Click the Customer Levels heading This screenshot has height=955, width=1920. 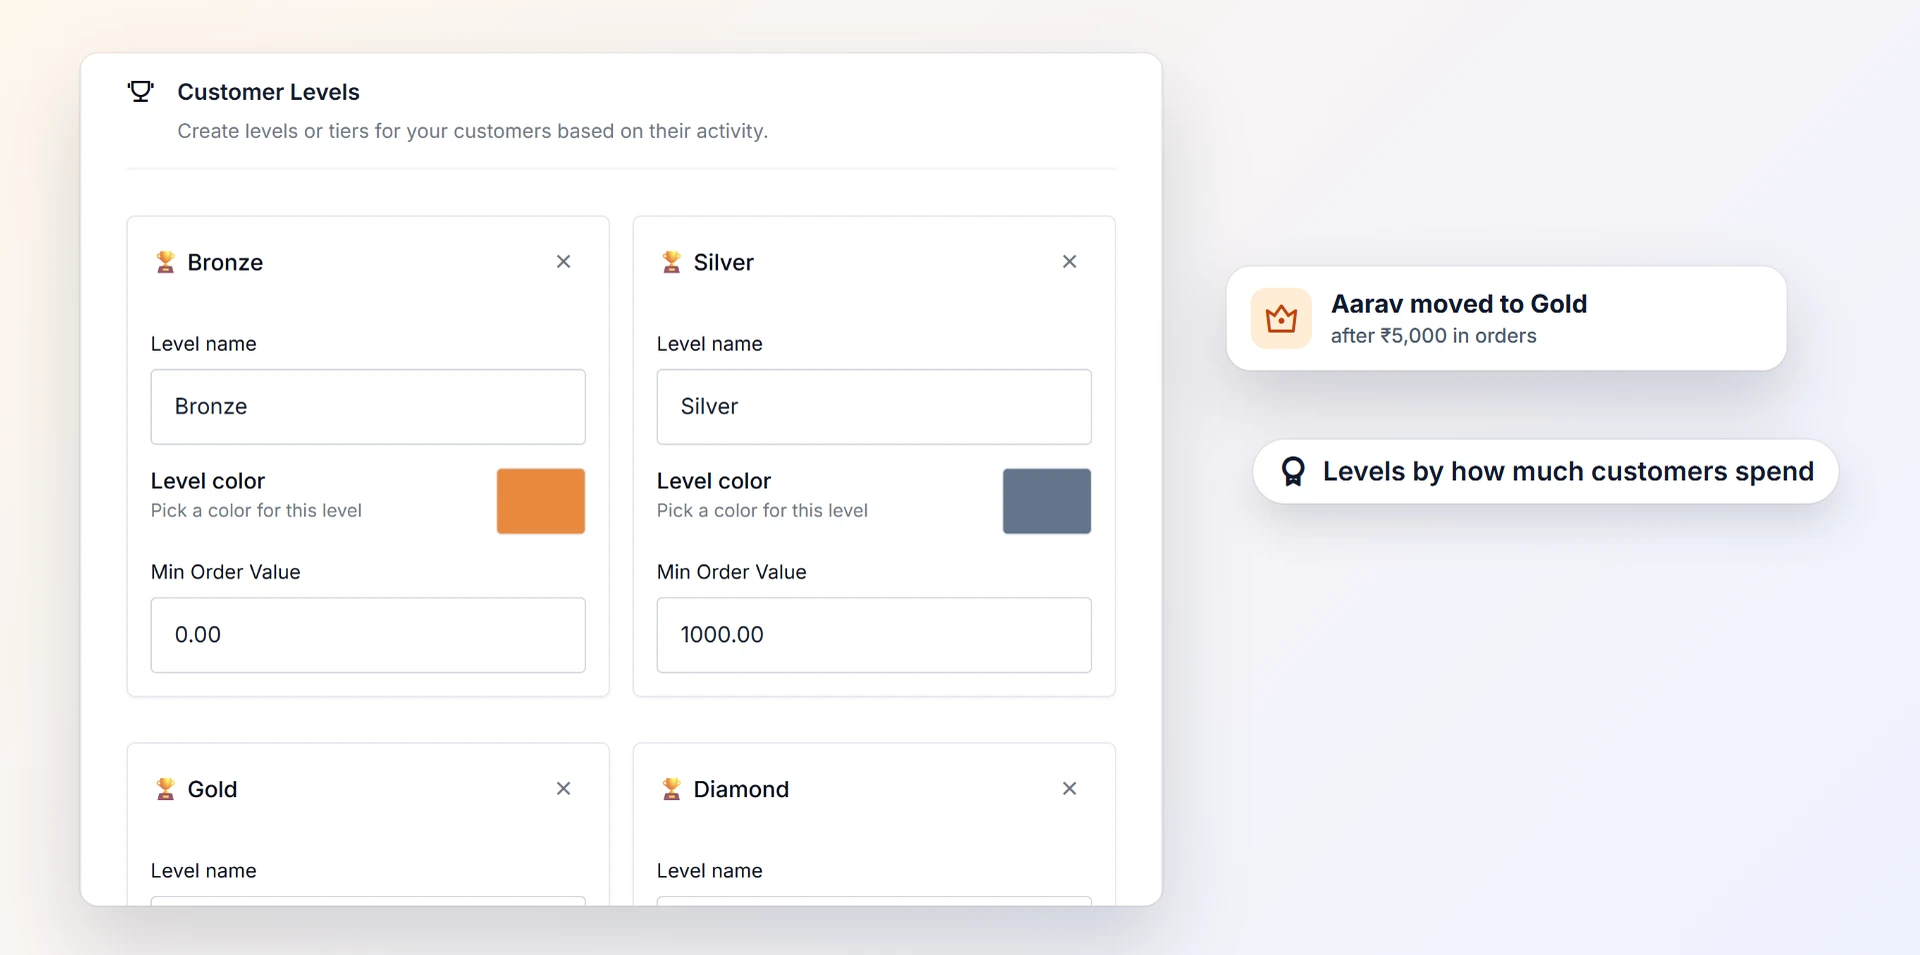(268, 92)
